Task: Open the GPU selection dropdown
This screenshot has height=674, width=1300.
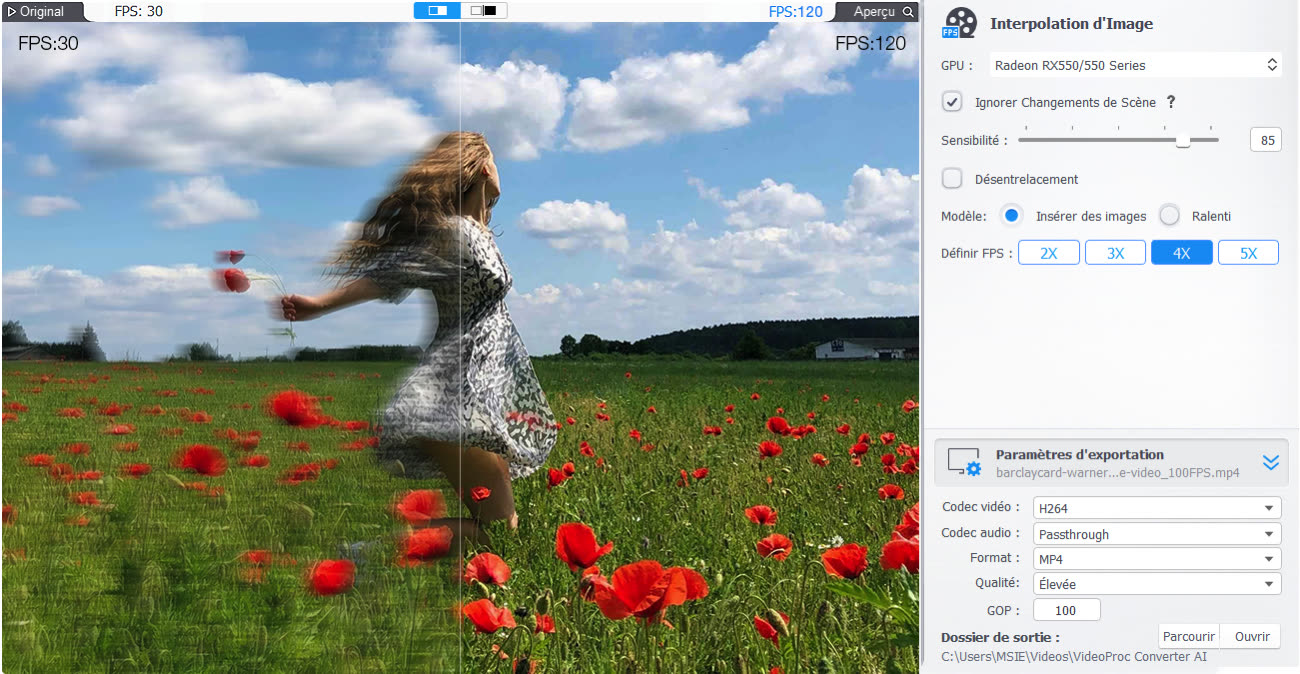Action: [1135, 65]
